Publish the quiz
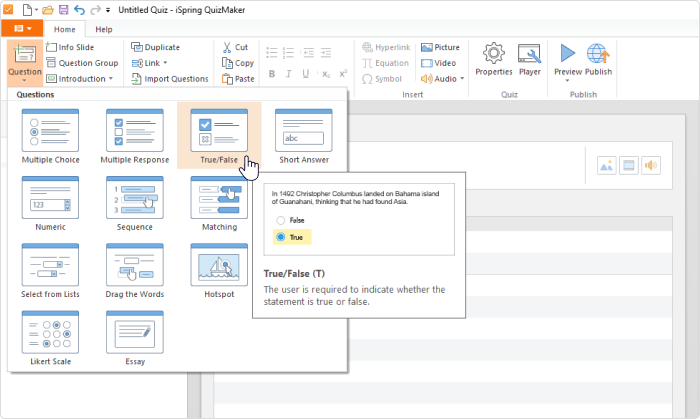 (x=598, y=59)
